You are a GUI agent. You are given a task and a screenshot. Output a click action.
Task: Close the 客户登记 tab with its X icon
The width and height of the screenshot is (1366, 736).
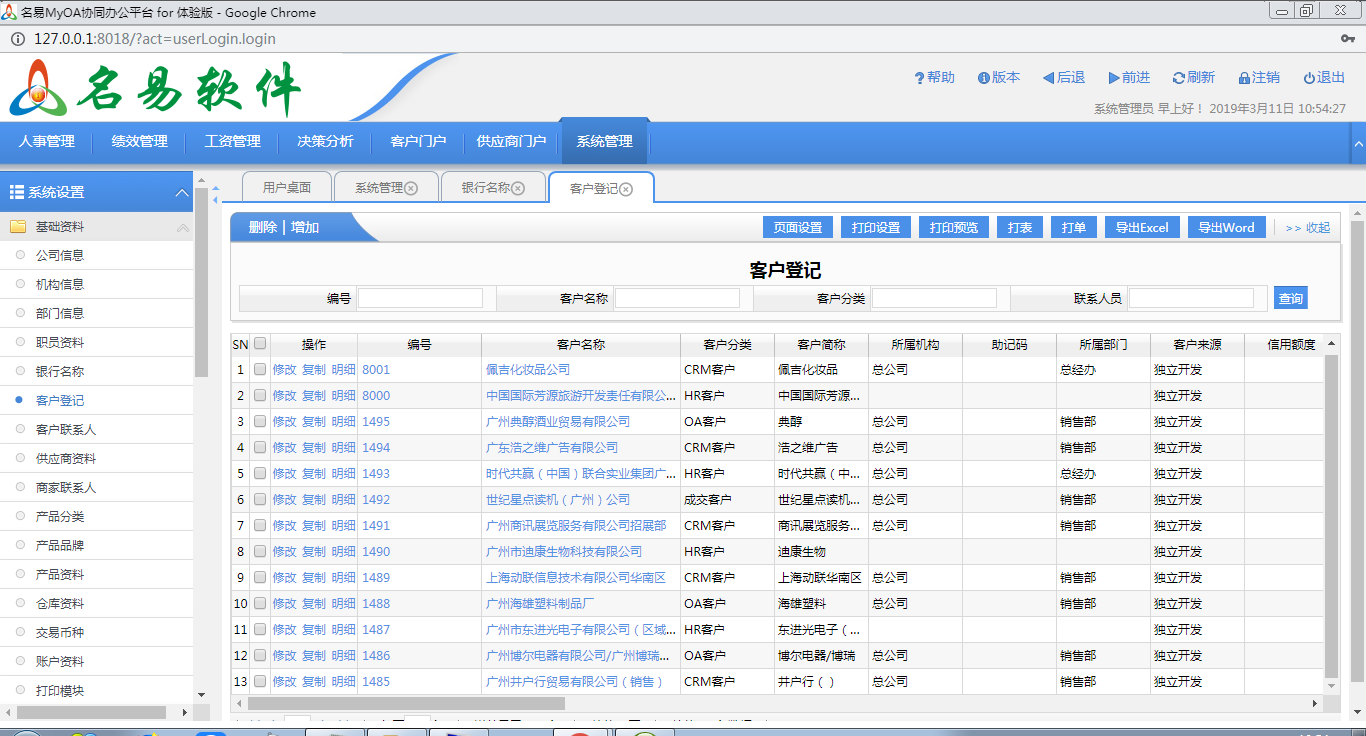[626, 189]
